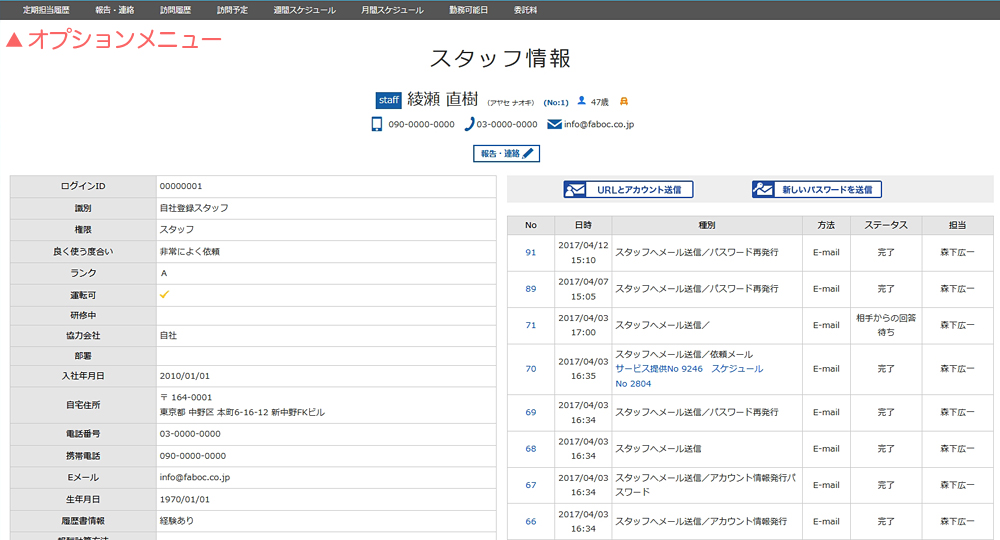The width and height of the screenshot is (1000, 540).
Task: Click the 自社登録スタッフ value
Action: pyautogui.click(x=194, y=208)
